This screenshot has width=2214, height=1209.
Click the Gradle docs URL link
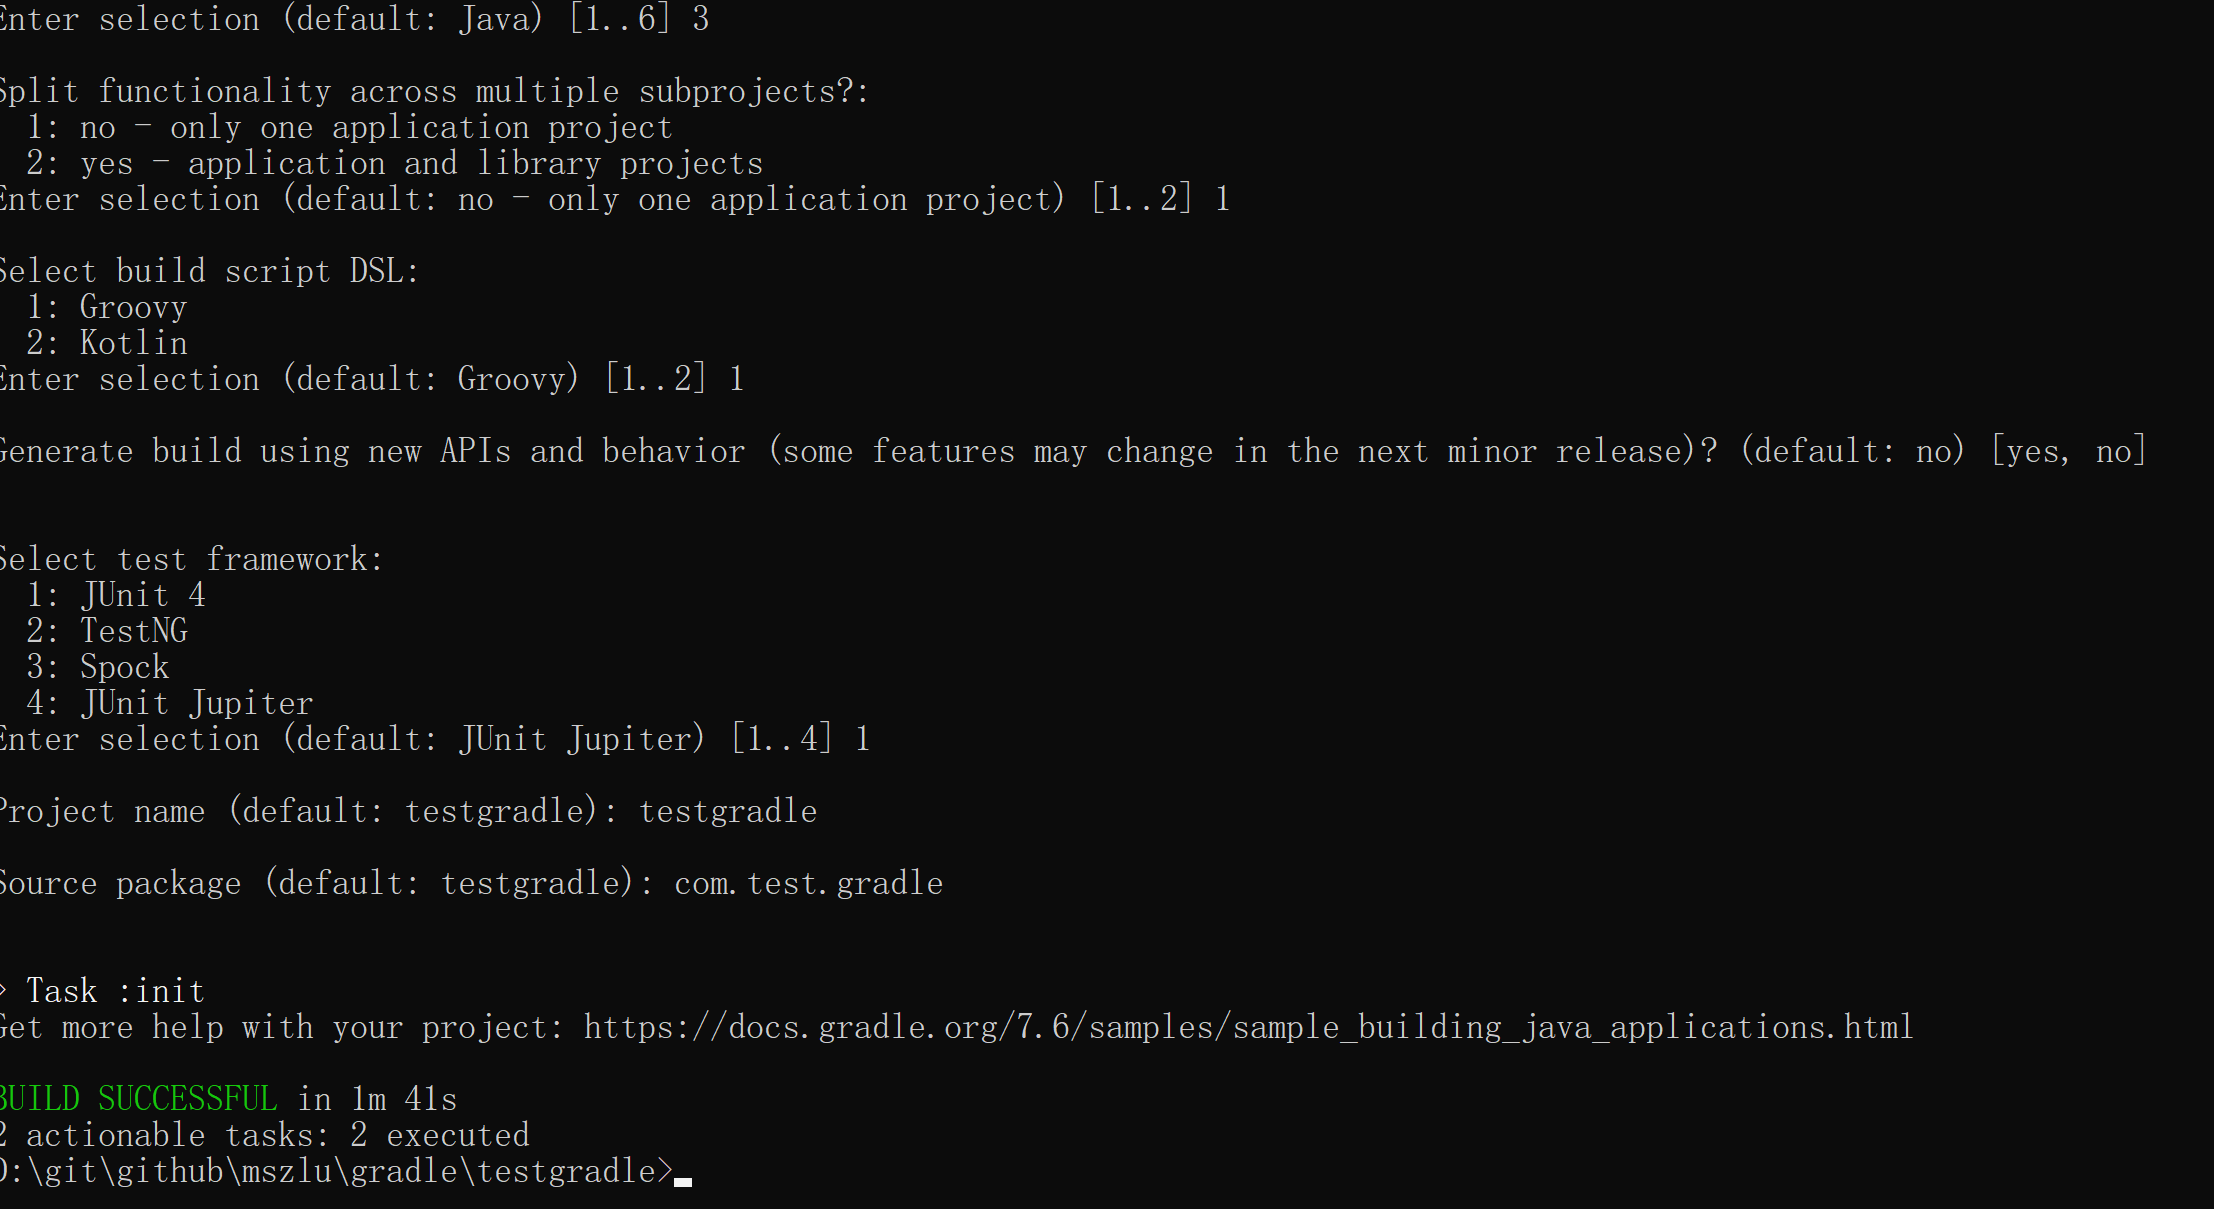[x=1248, y=1028]
